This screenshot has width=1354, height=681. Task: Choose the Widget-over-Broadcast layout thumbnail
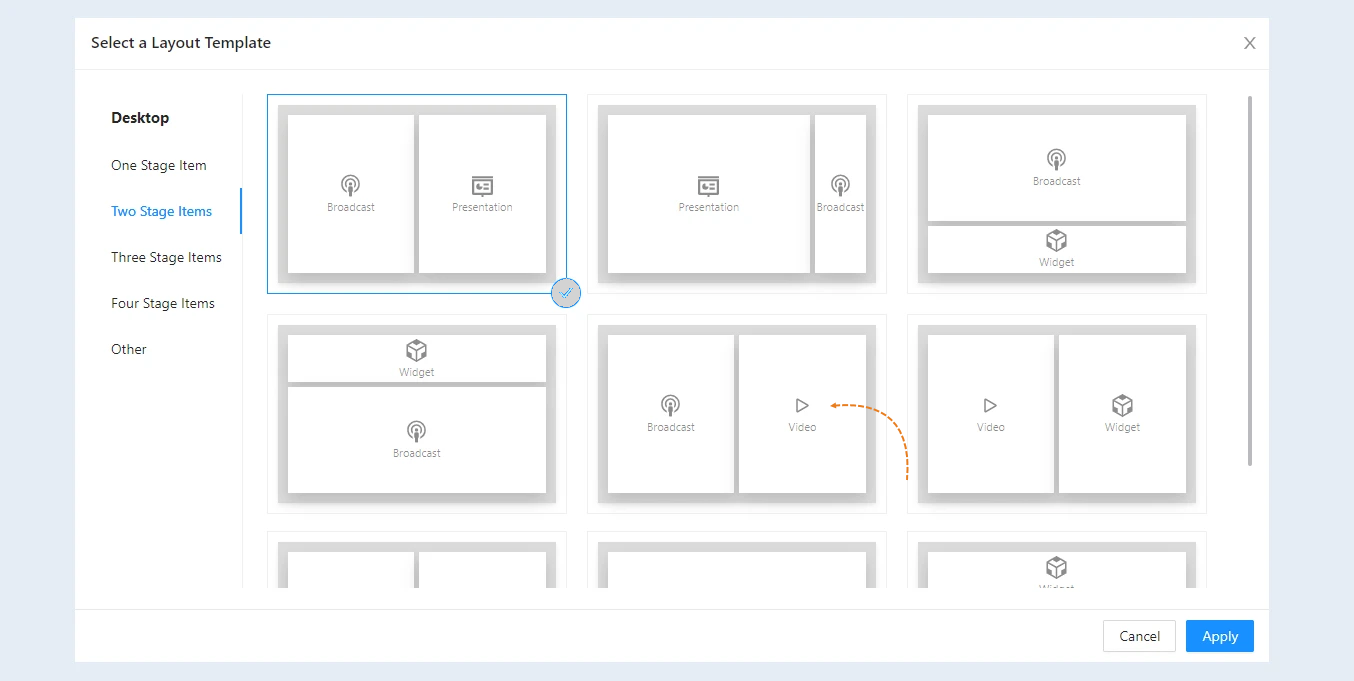click(417, 414)
